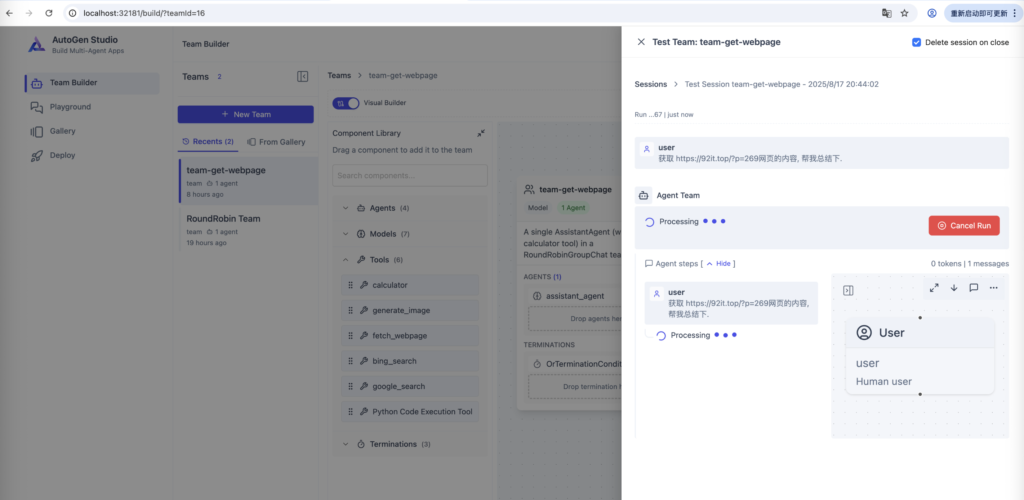The height and width of the screenshot is (500, 1024).
Task: Expand the Terminations (3) section
Action: tap(409, 444)
